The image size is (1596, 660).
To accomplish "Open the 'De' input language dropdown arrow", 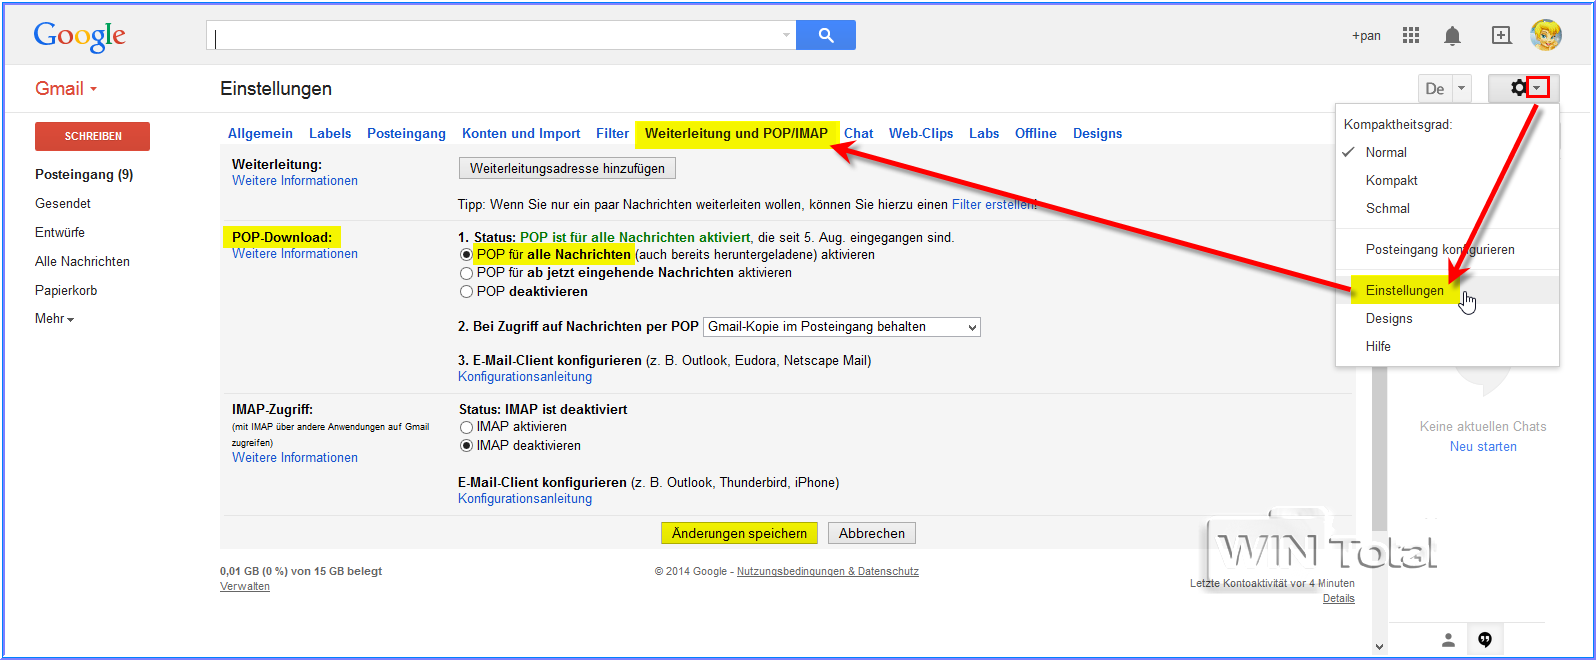I will pyautogui.click(x=1461, y=88).
